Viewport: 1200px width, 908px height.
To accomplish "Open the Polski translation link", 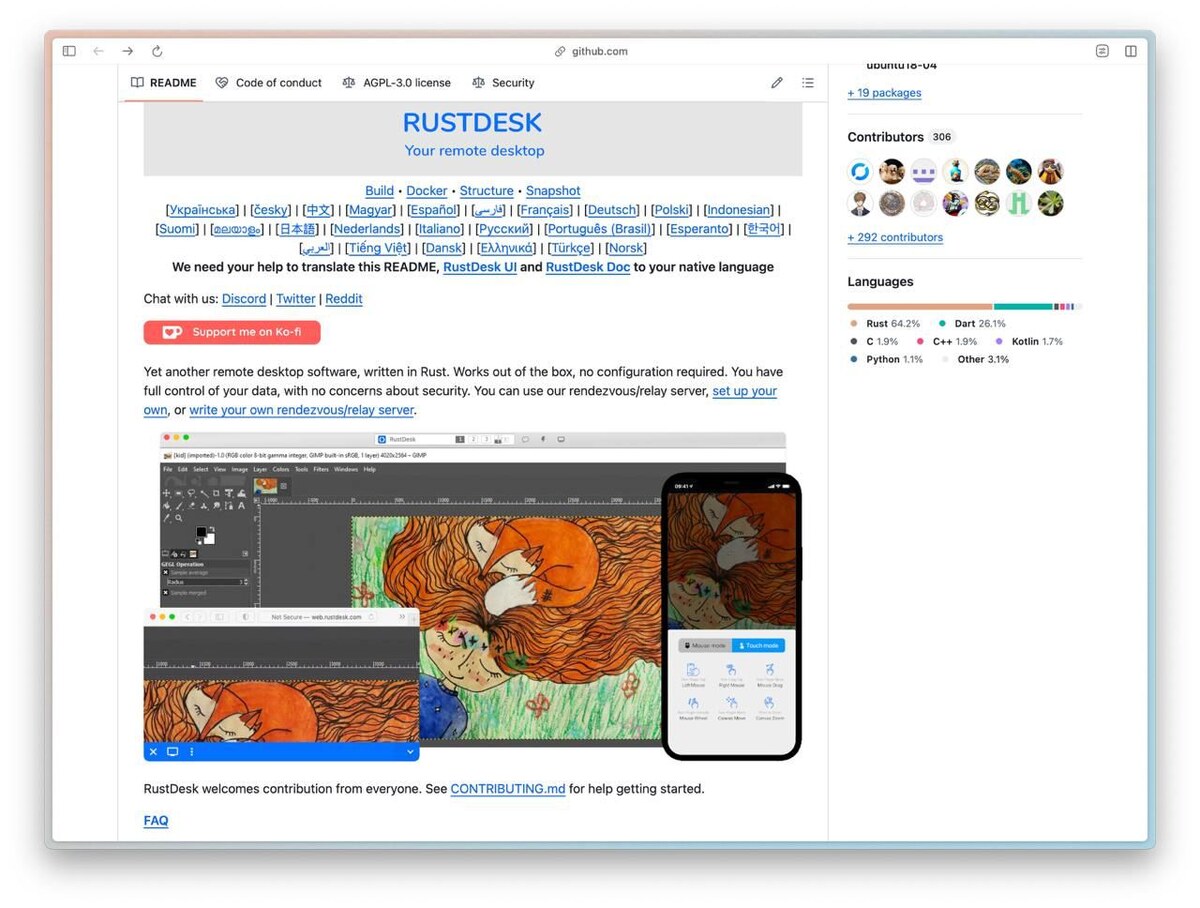I will pyautogui.click(x=672, y=210).
